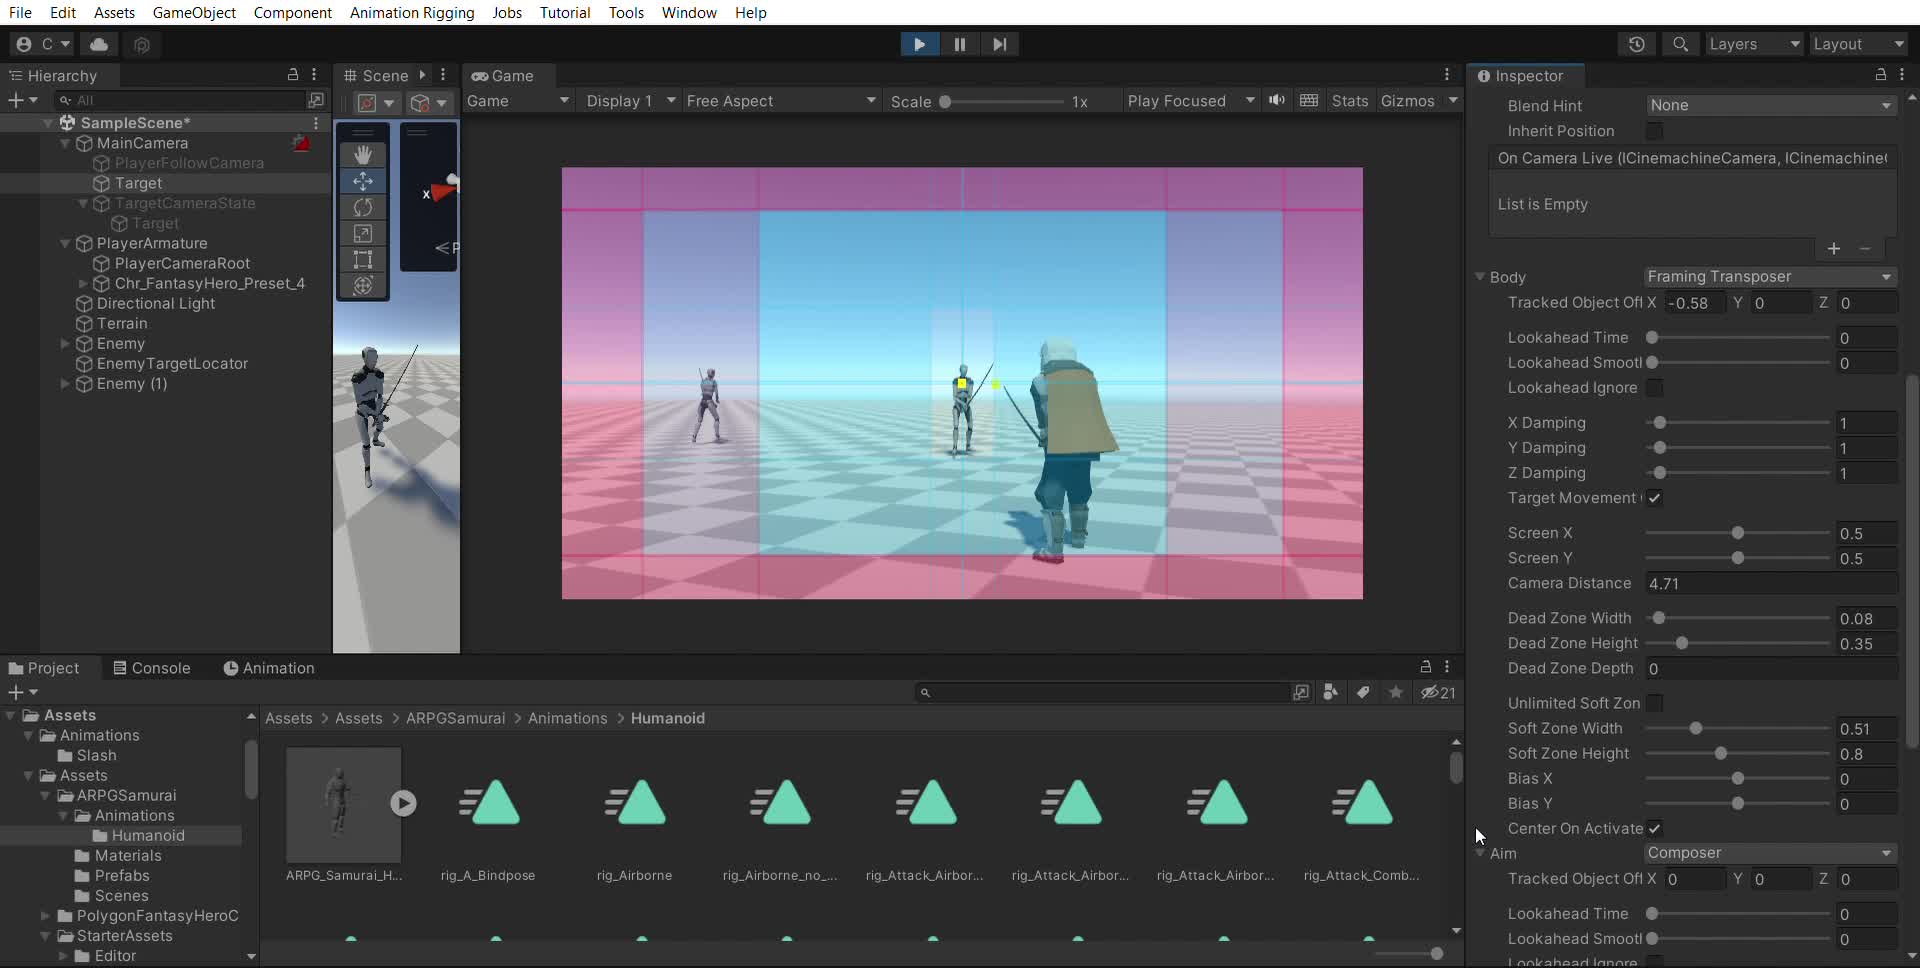Screen dimensions: 1920x968
Task: Click the Stats button in Game view
Action: [x=1349, y=101]
